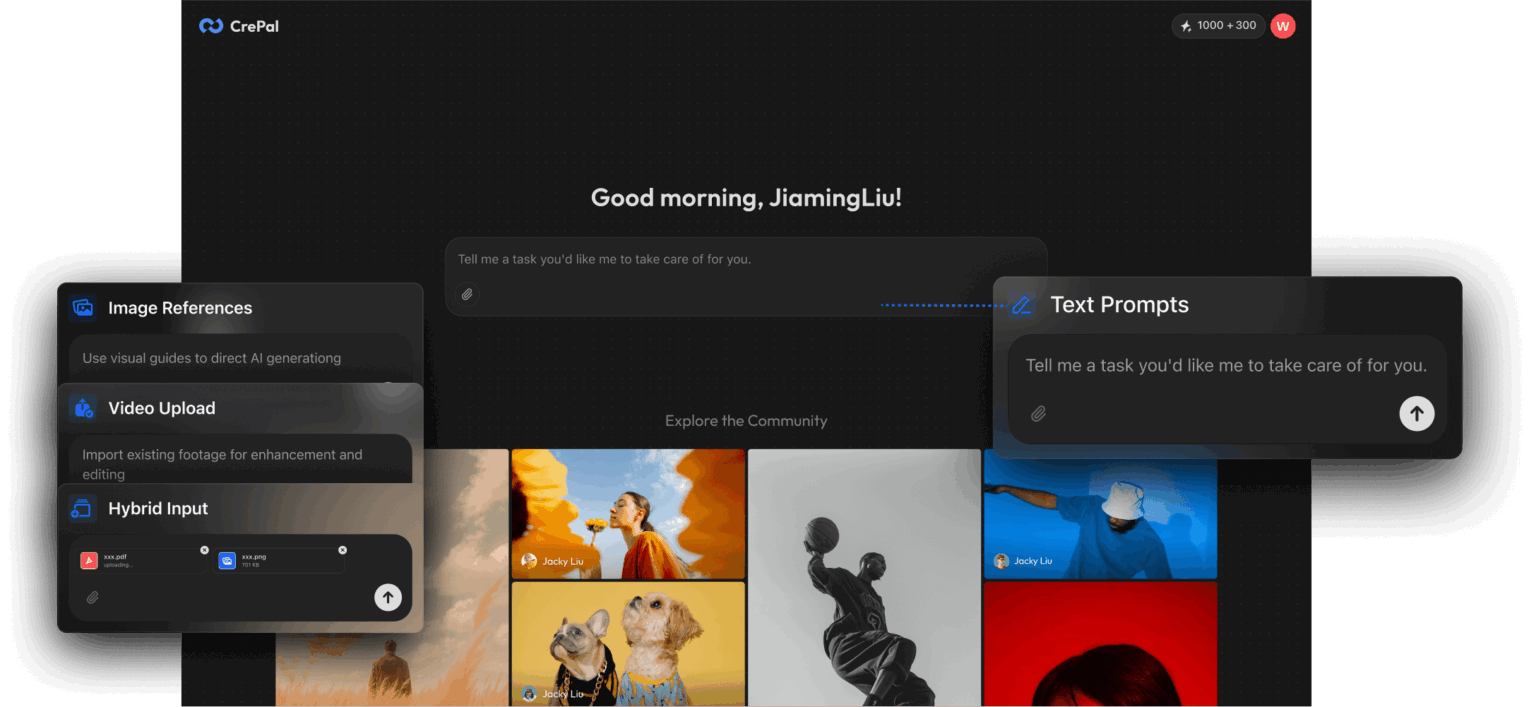Image resolution: width=1536 pixels, height=707 pixels.
Task: Open the man in bucket hat image
Action: tap(1100, 513)
